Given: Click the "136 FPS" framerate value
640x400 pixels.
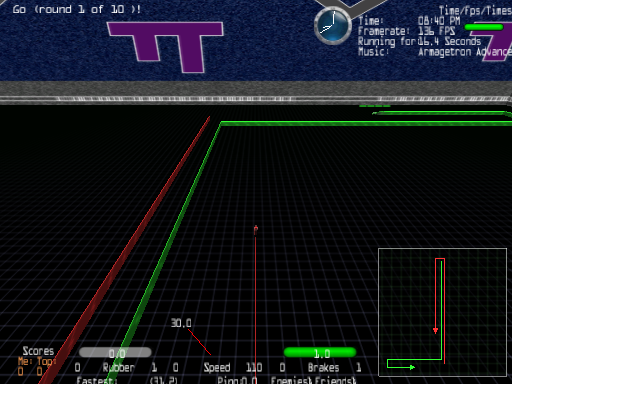Looking at the screenshot, I should (436, 31).
